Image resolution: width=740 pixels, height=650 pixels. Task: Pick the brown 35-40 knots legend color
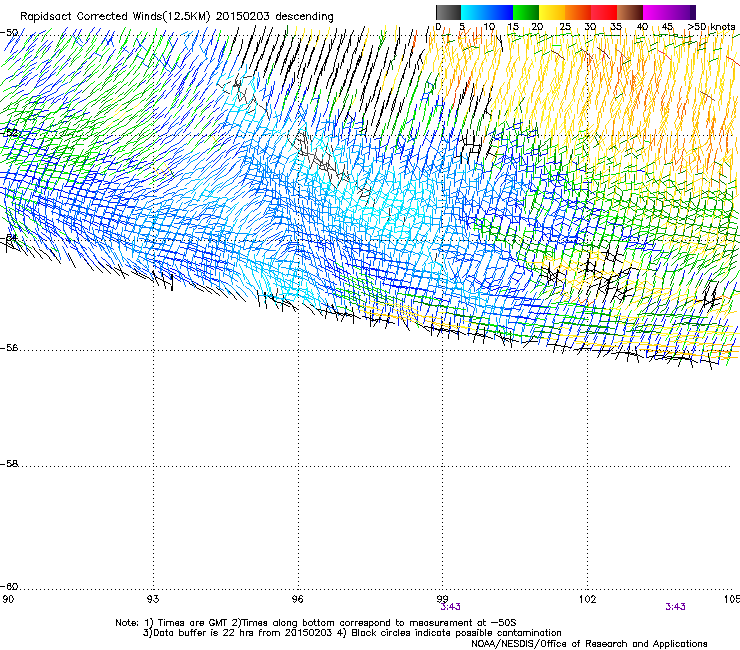tap(630, 12)
